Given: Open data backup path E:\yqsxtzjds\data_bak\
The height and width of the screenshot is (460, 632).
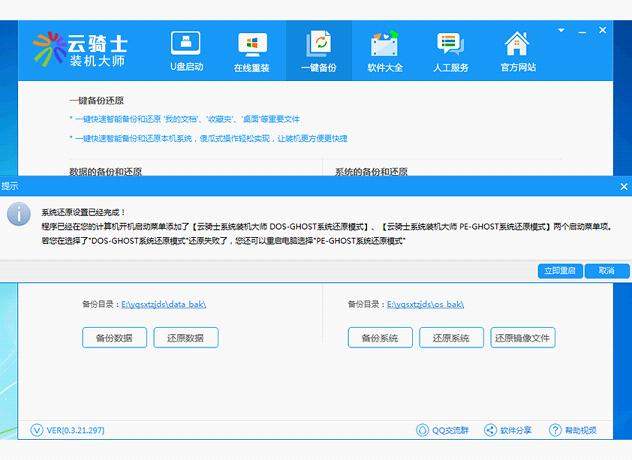Looking at the screenshot, I should point(163,304).
